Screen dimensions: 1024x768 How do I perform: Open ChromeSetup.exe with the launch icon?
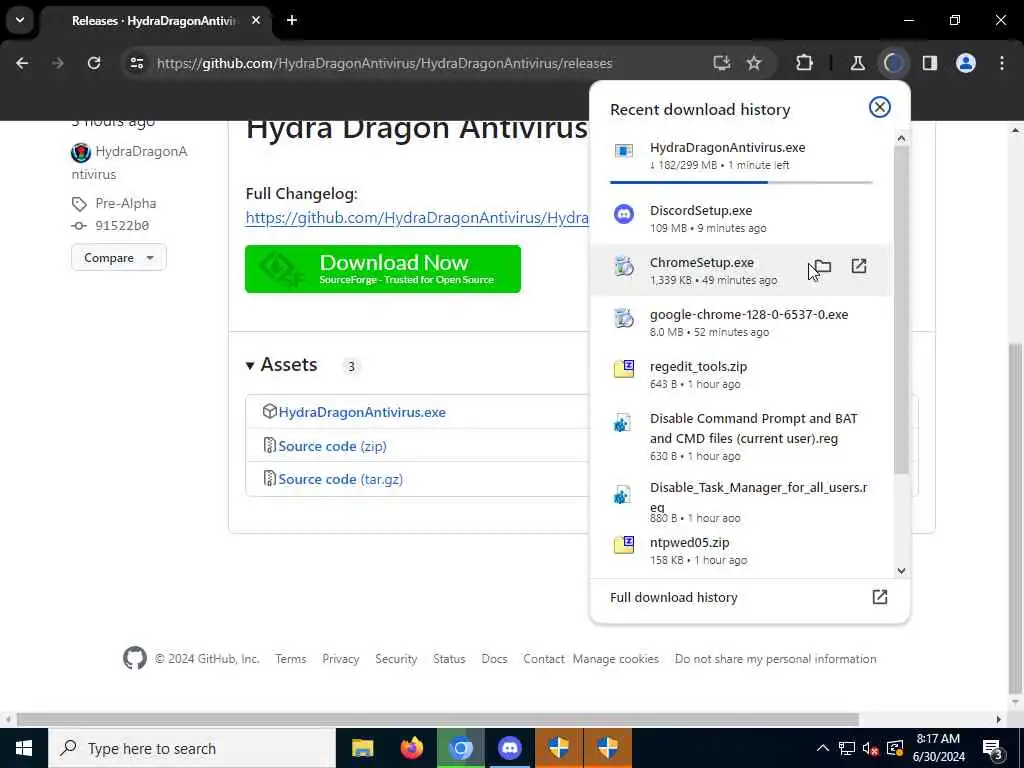tap(859, 266)
